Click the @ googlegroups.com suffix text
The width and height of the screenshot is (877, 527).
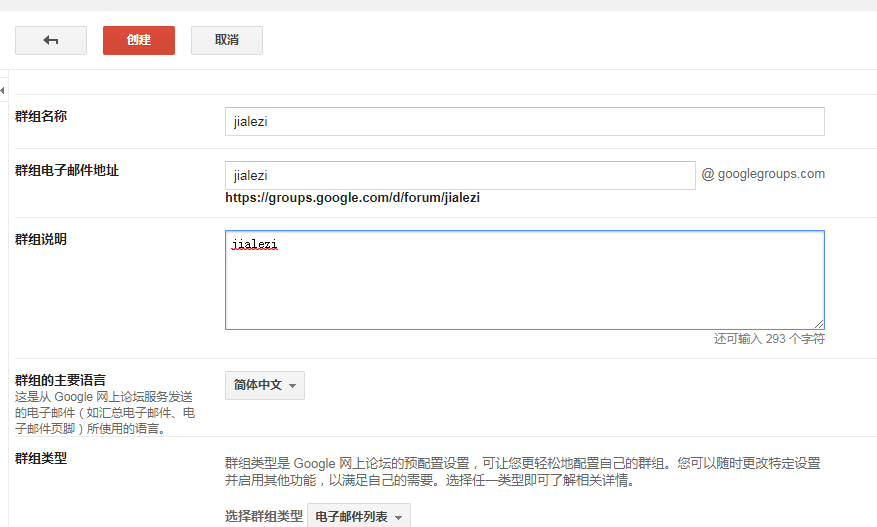click(x=763, y=174)
